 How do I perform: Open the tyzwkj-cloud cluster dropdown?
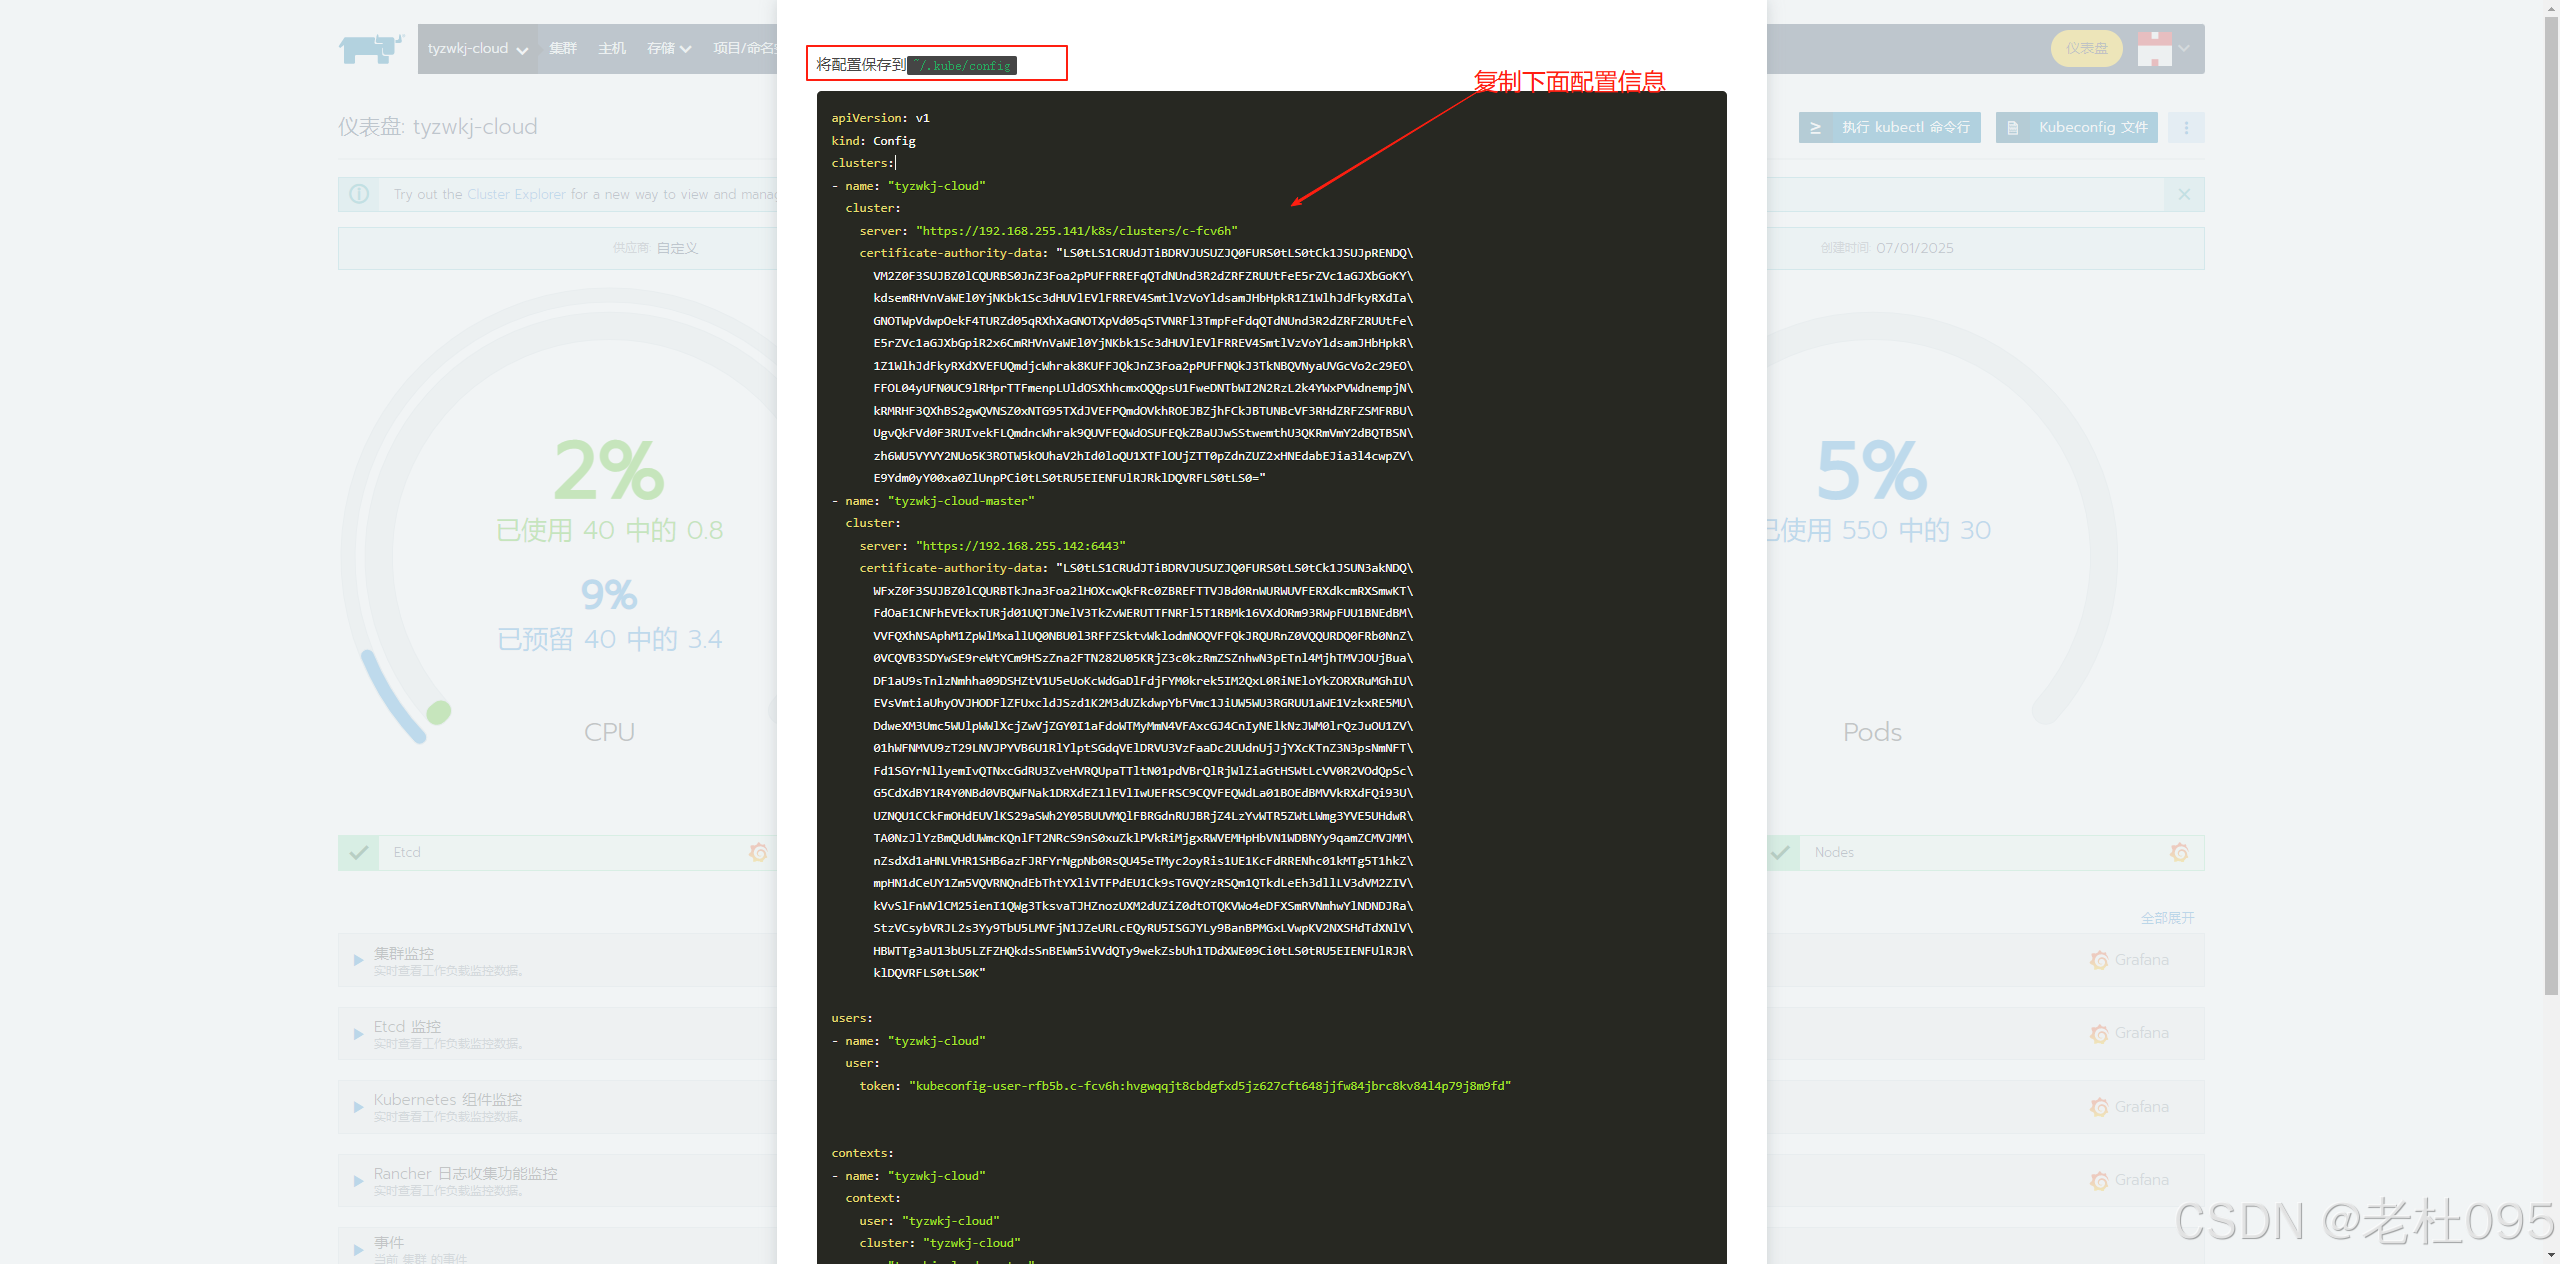[477, 49]
